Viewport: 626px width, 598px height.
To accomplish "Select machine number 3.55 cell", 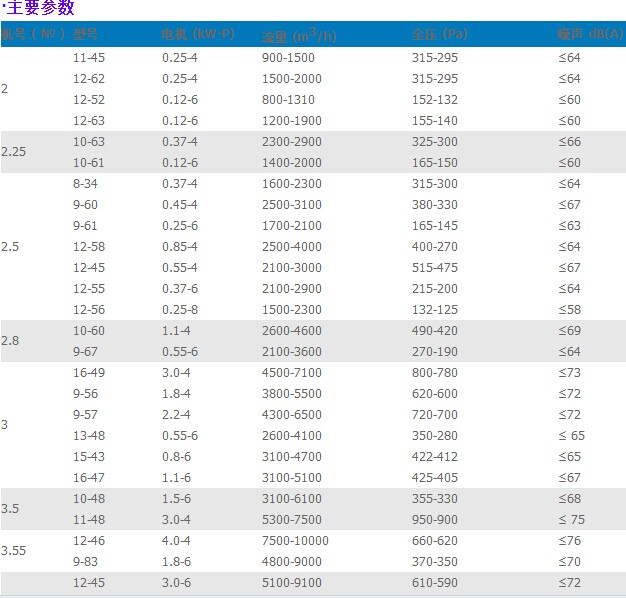I will [x=13, y=550].
